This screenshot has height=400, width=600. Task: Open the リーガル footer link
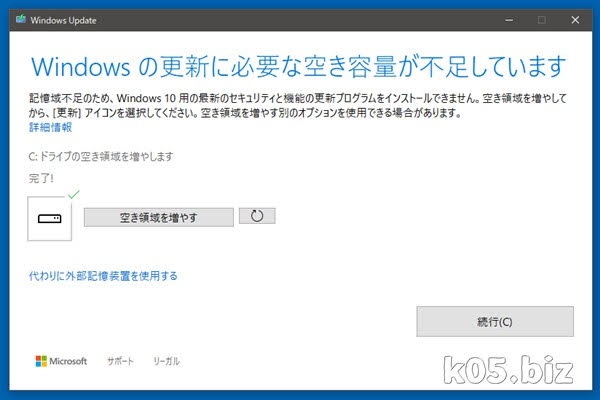coord(166,361)
